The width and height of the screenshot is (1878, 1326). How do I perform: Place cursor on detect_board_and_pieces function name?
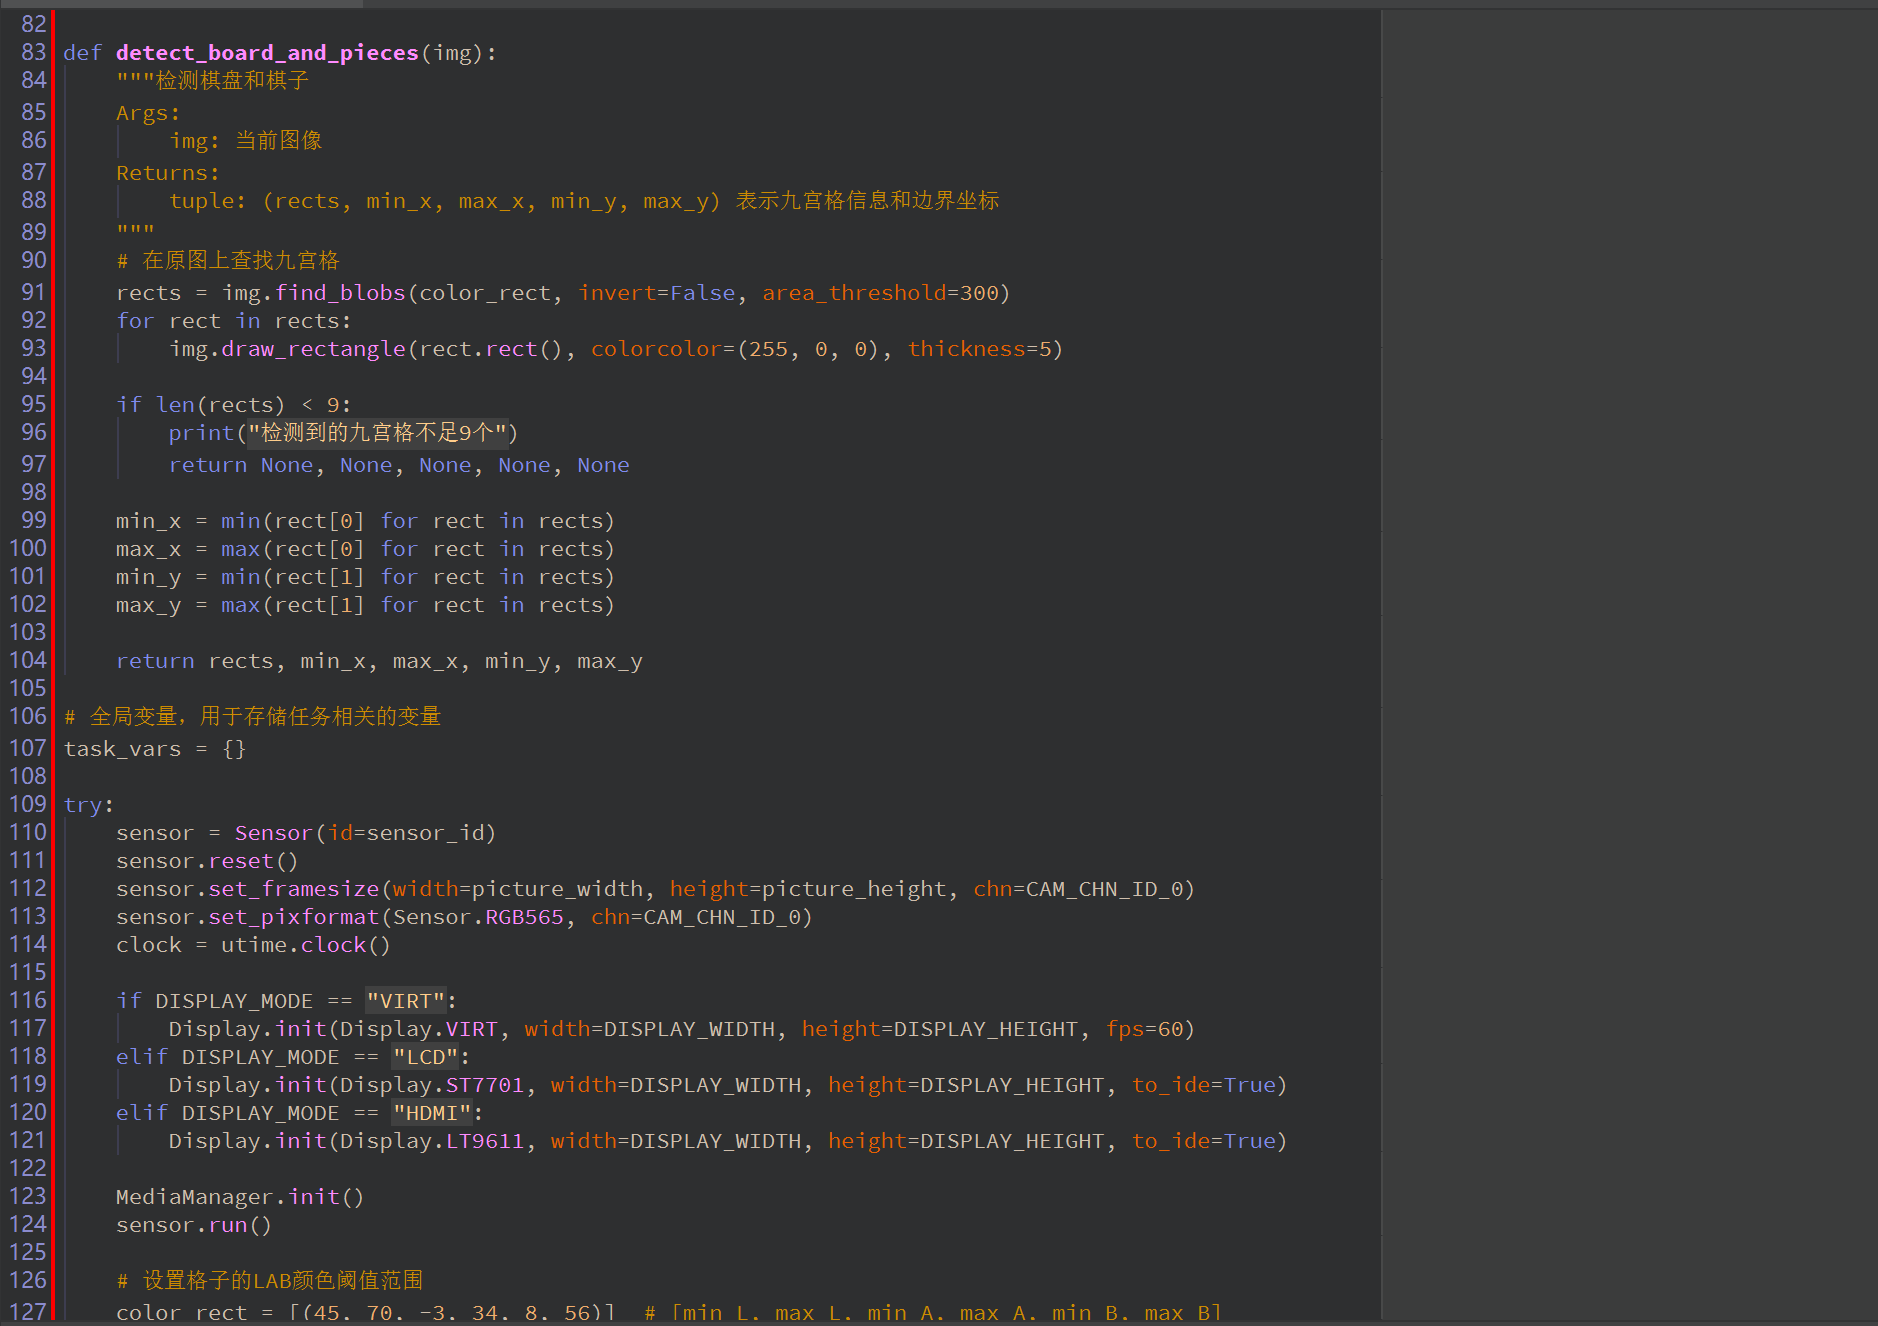coord(266,53)
